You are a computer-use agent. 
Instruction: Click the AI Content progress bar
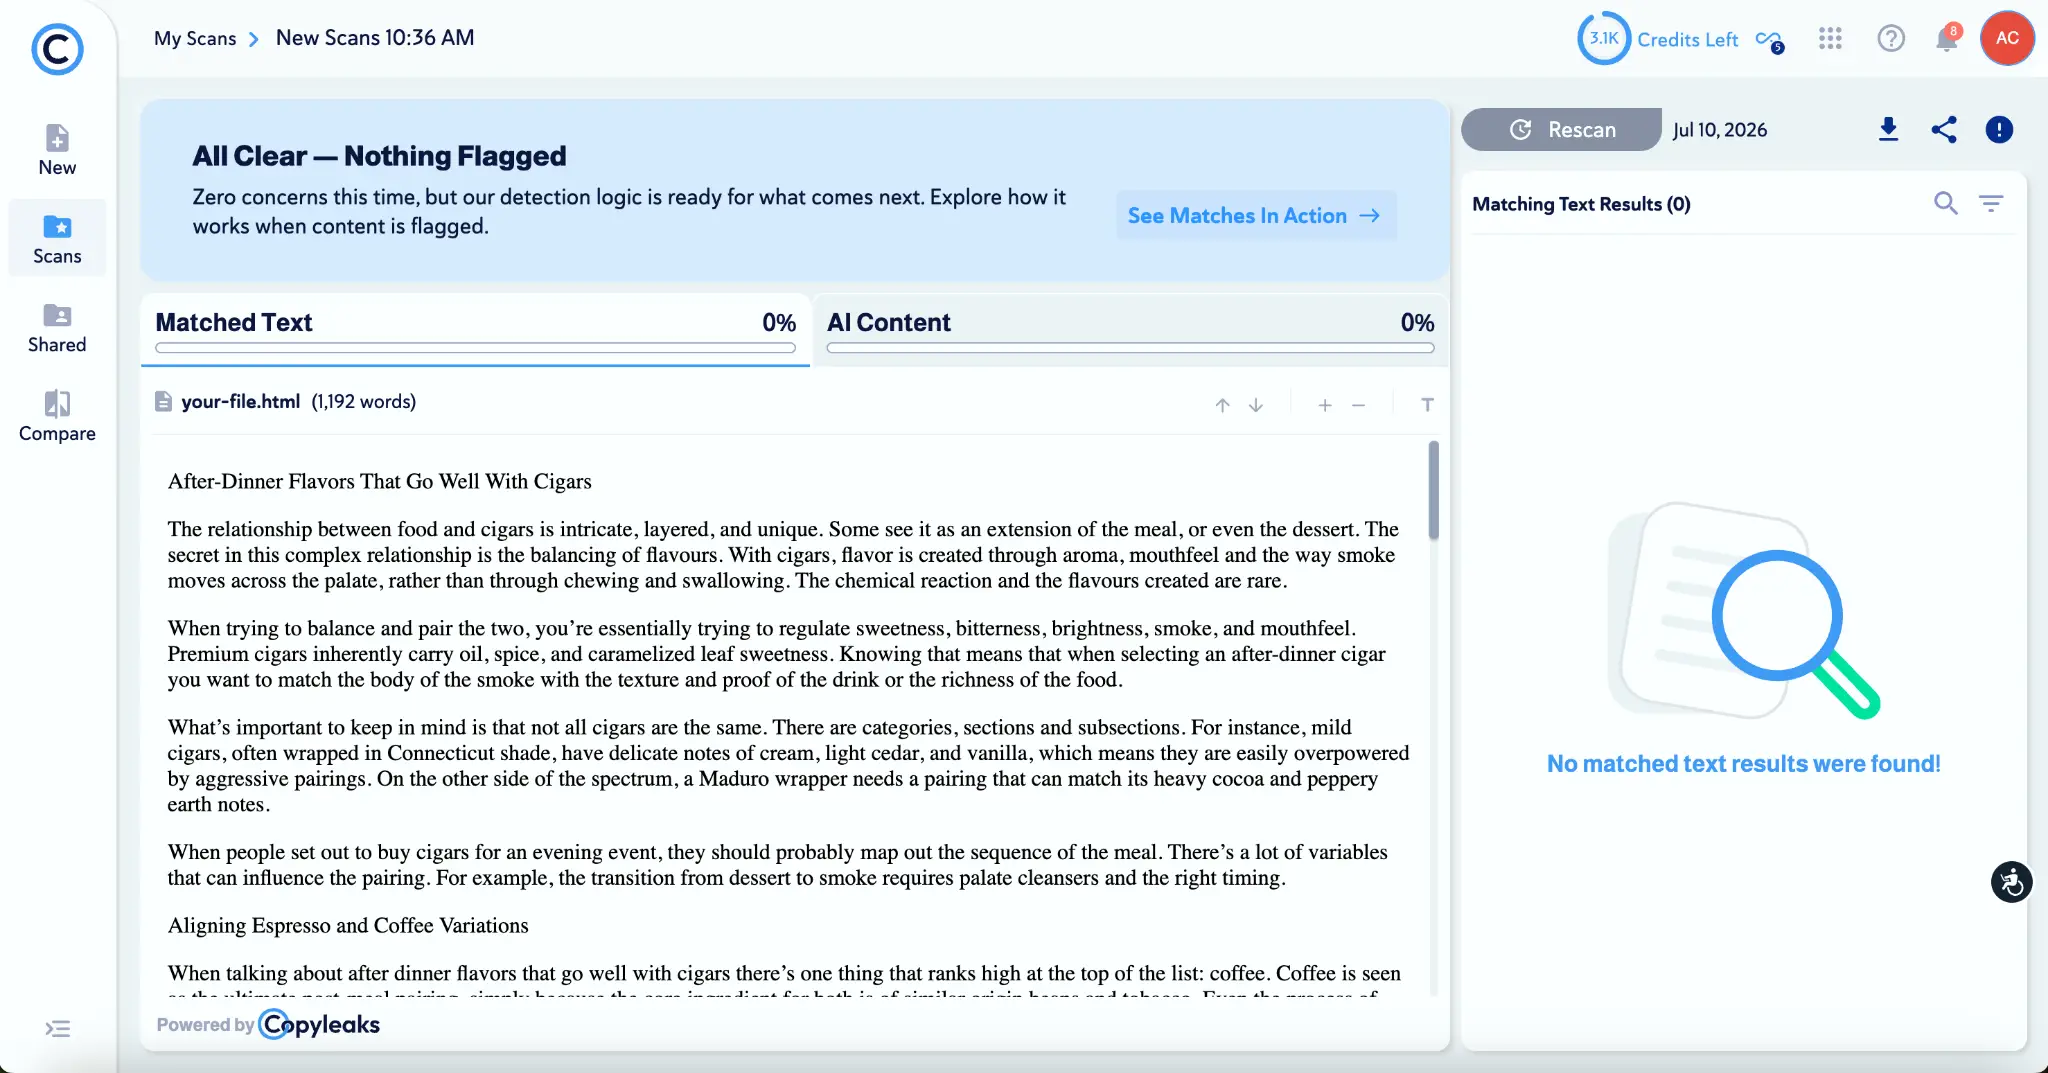1130,348
